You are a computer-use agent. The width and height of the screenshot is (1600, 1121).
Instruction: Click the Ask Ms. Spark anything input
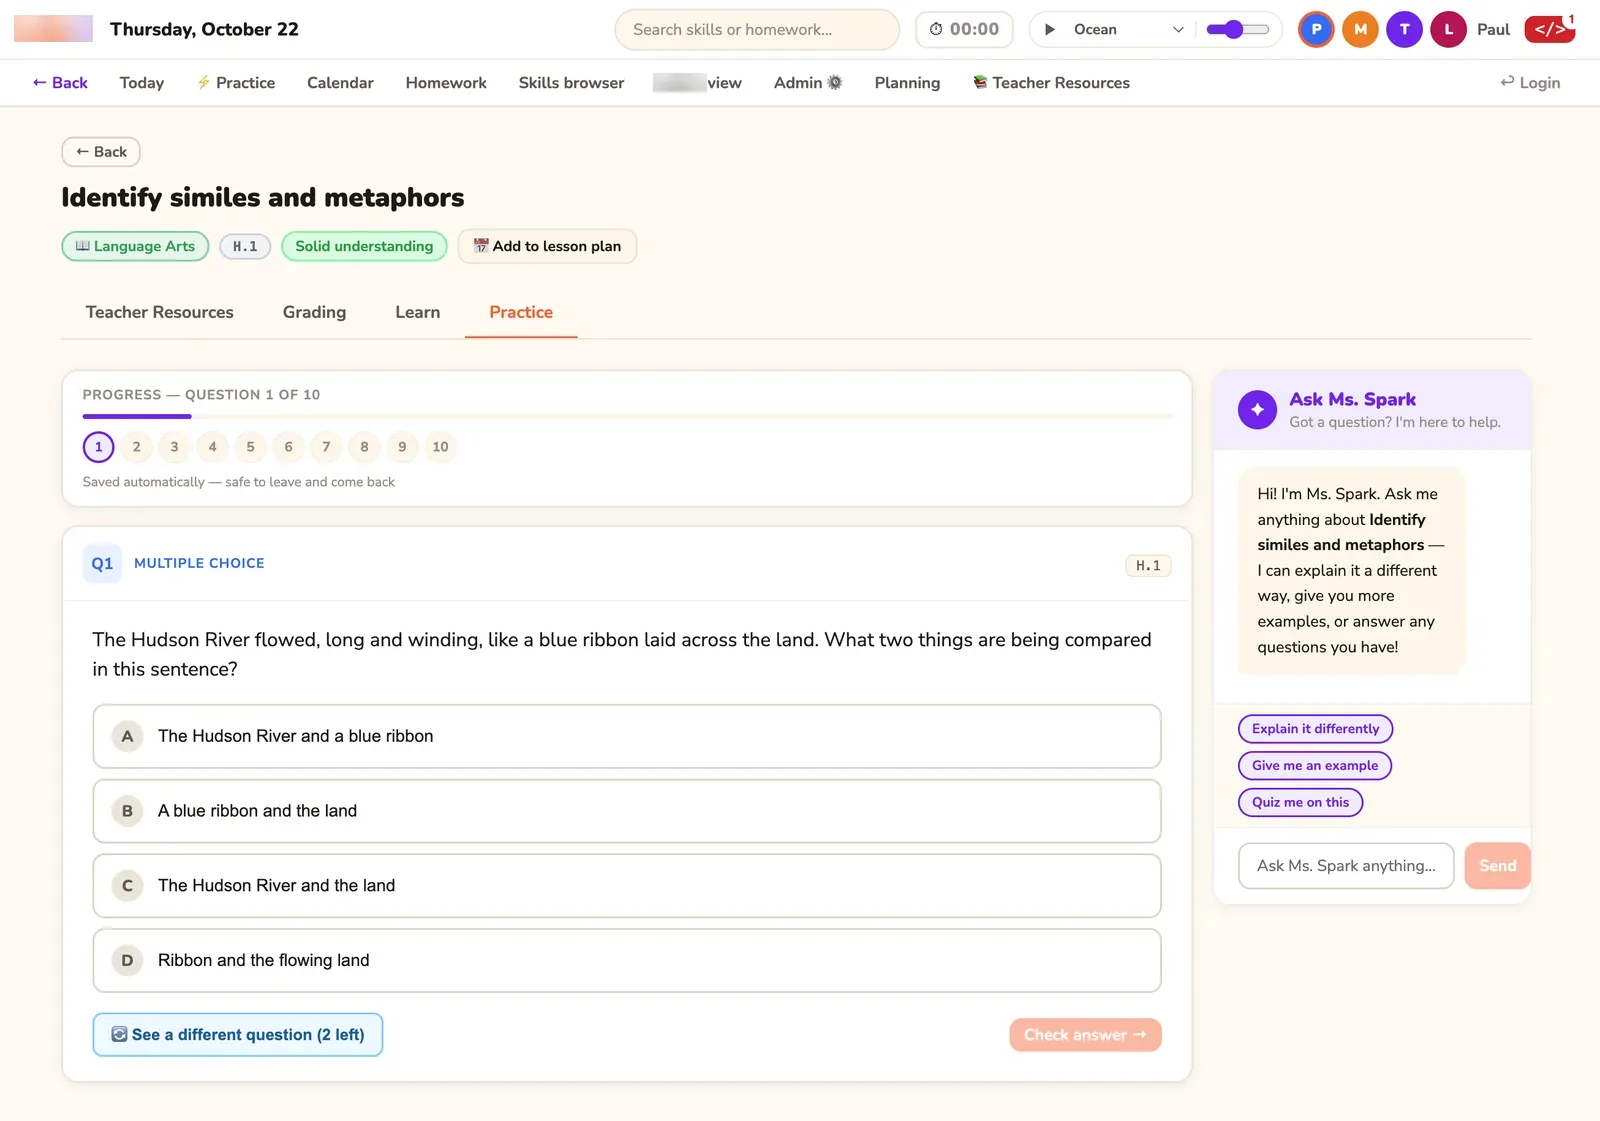click(x=1346, y=866)
